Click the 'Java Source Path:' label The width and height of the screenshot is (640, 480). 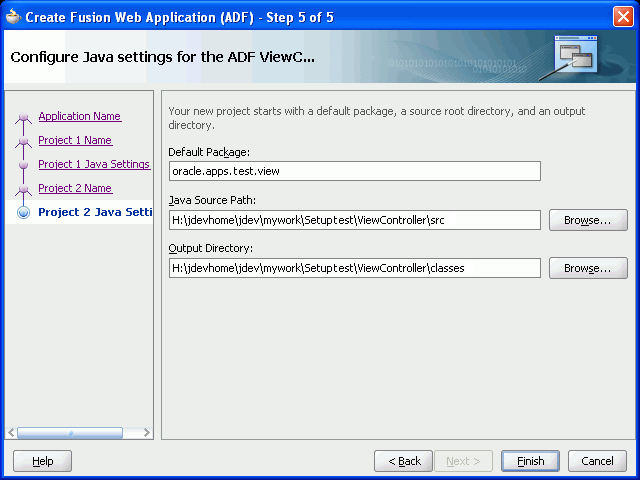pos(212,200)
